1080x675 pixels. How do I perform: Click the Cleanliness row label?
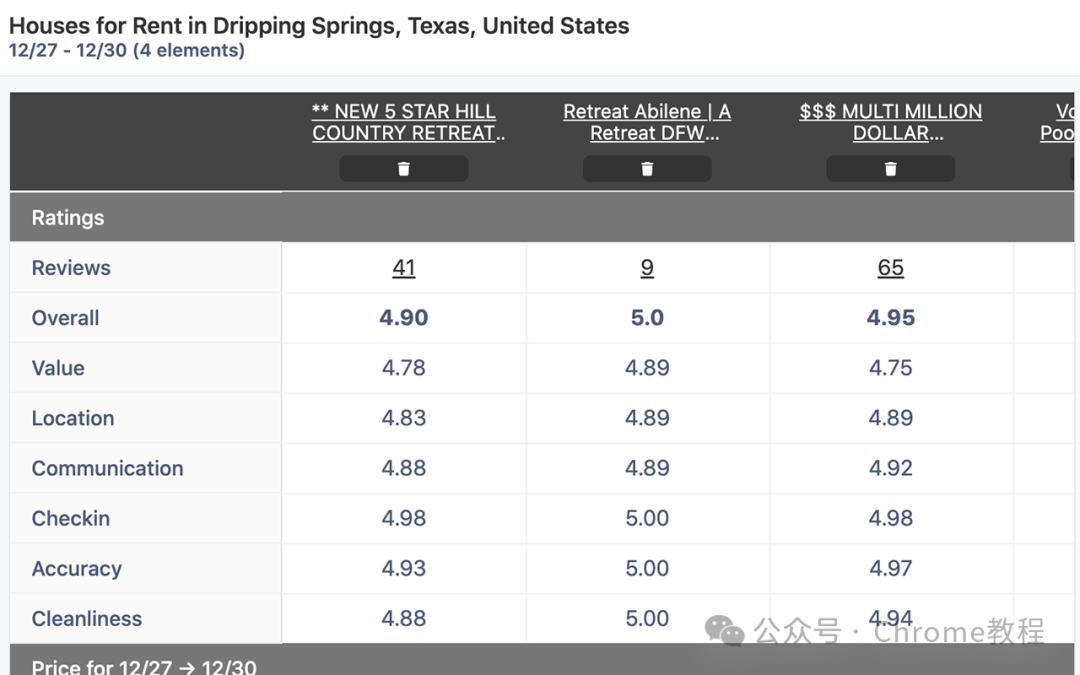(x=87, y=619)
